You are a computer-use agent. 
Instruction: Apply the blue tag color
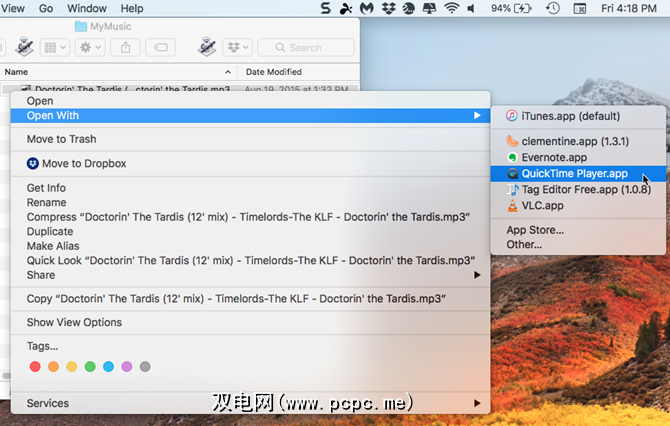[109, 367]
